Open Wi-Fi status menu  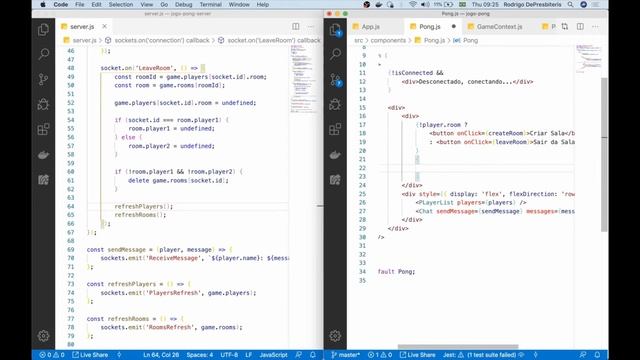413,4
